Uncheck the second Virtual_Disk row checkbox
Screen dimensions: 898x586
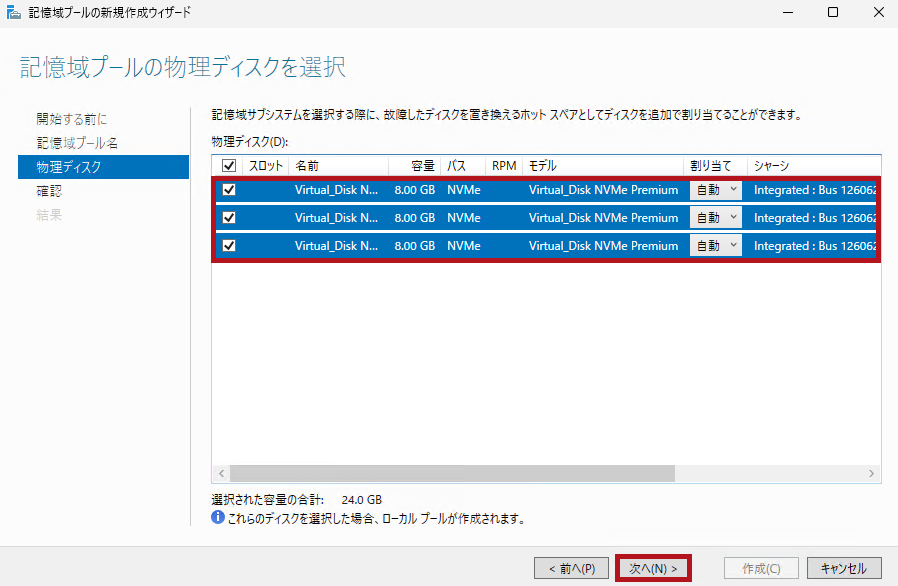coord(229,218)
